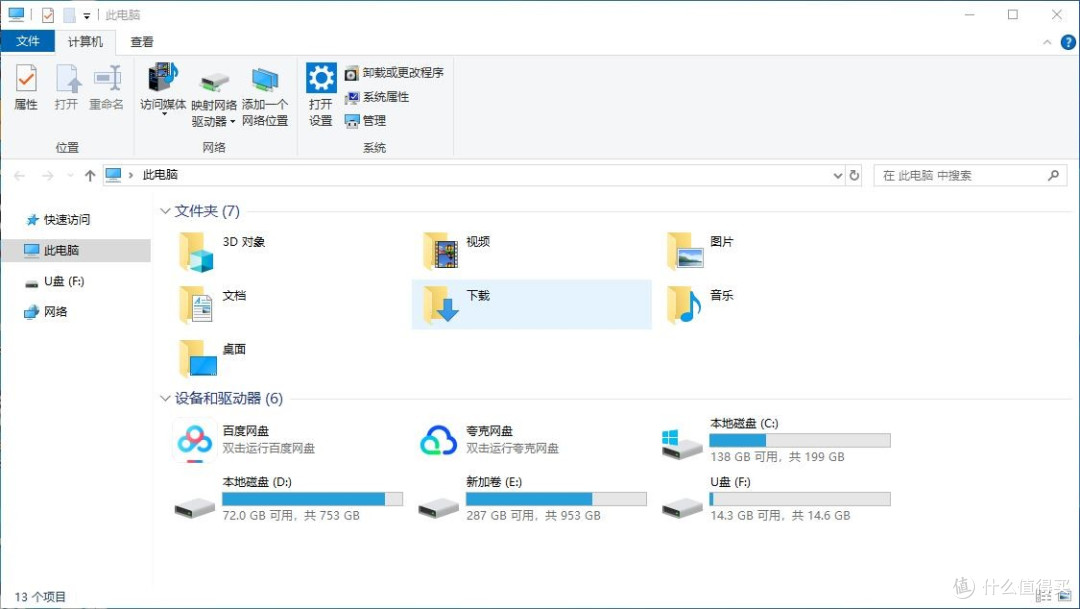This screenshot has width=1080, height=609.
Task: Select the 图片 (Pictures) folder icon
Action: tap(685, 251)
